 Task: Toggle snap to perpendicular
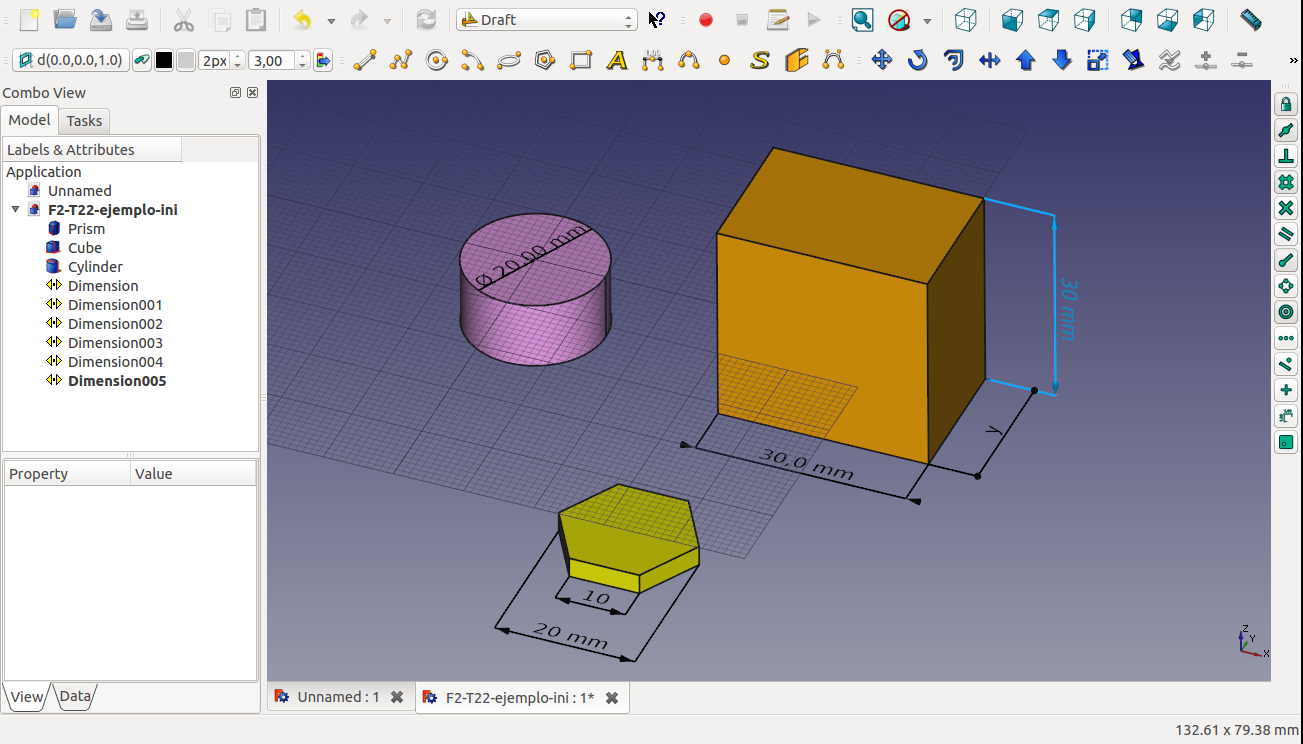click(1286, 156)
